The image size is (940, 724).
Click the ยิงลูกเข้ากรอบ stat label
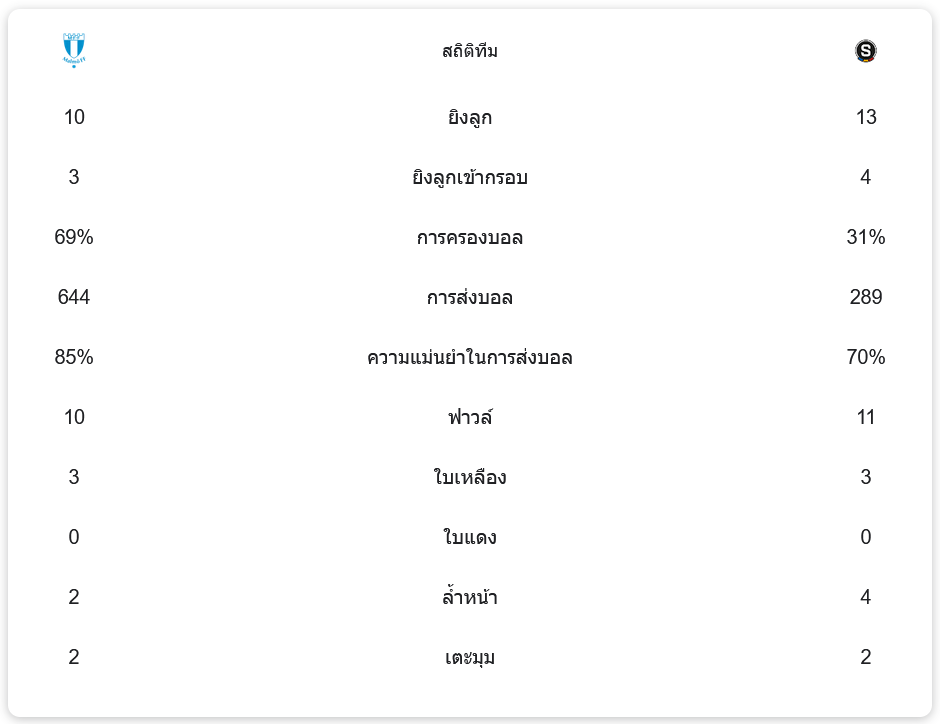(470, 178)
